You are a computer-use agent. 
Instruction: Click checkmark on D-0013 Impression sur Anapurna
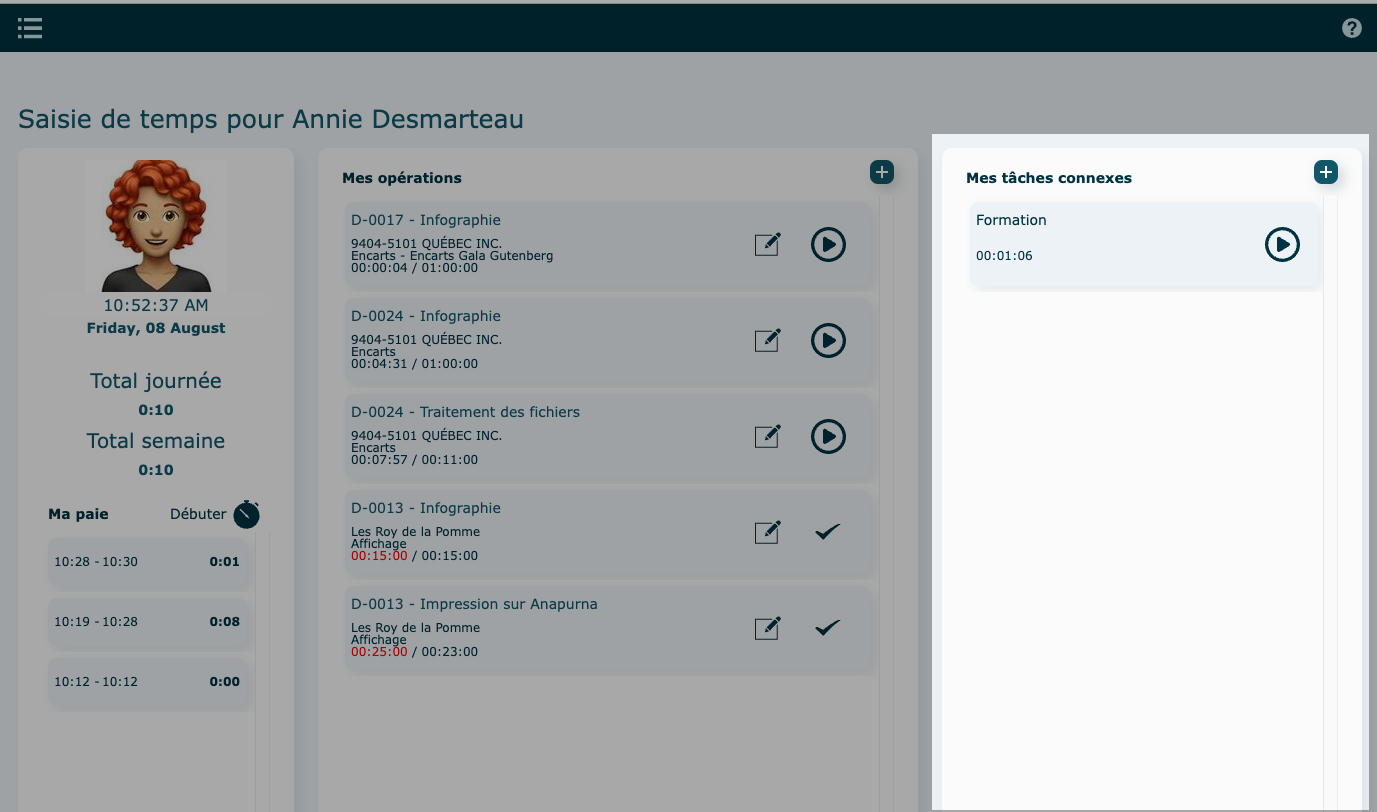(827, 628)
